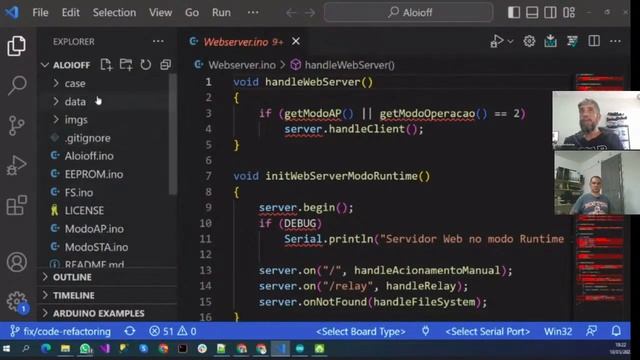Open the Run menu
Image resolution: width=640 pixels, height=360 pixels.
click(x=221, y=13)
